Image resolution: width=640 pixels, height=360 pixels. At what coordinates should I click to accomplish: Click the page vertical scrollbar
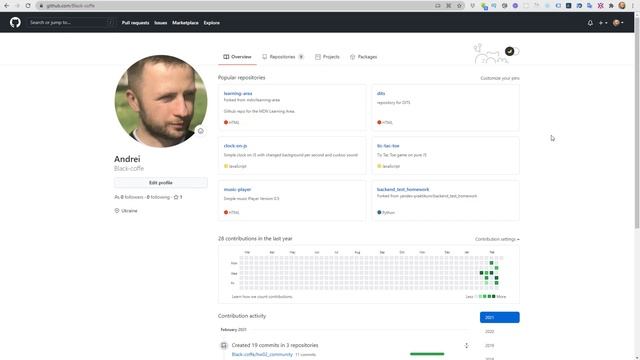point(637,122)
